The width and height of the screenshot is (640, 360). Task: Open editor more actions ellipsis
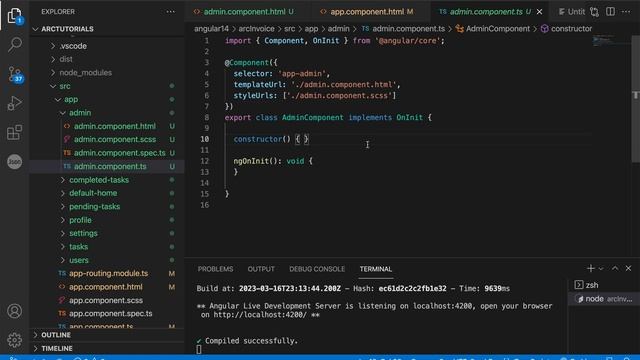(626, 12)
